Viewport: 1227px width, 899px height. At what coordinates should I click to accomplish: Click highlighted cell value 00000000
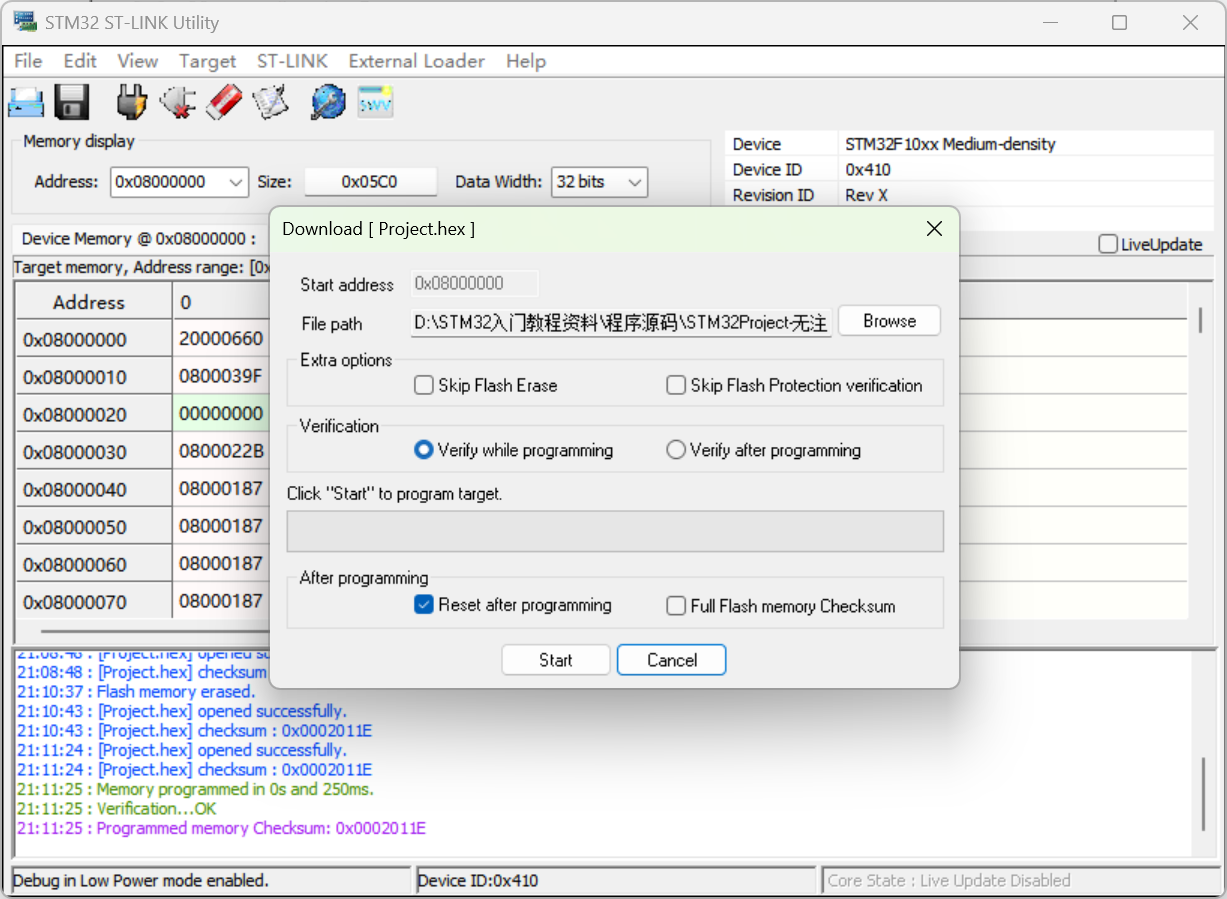[222, 413]
